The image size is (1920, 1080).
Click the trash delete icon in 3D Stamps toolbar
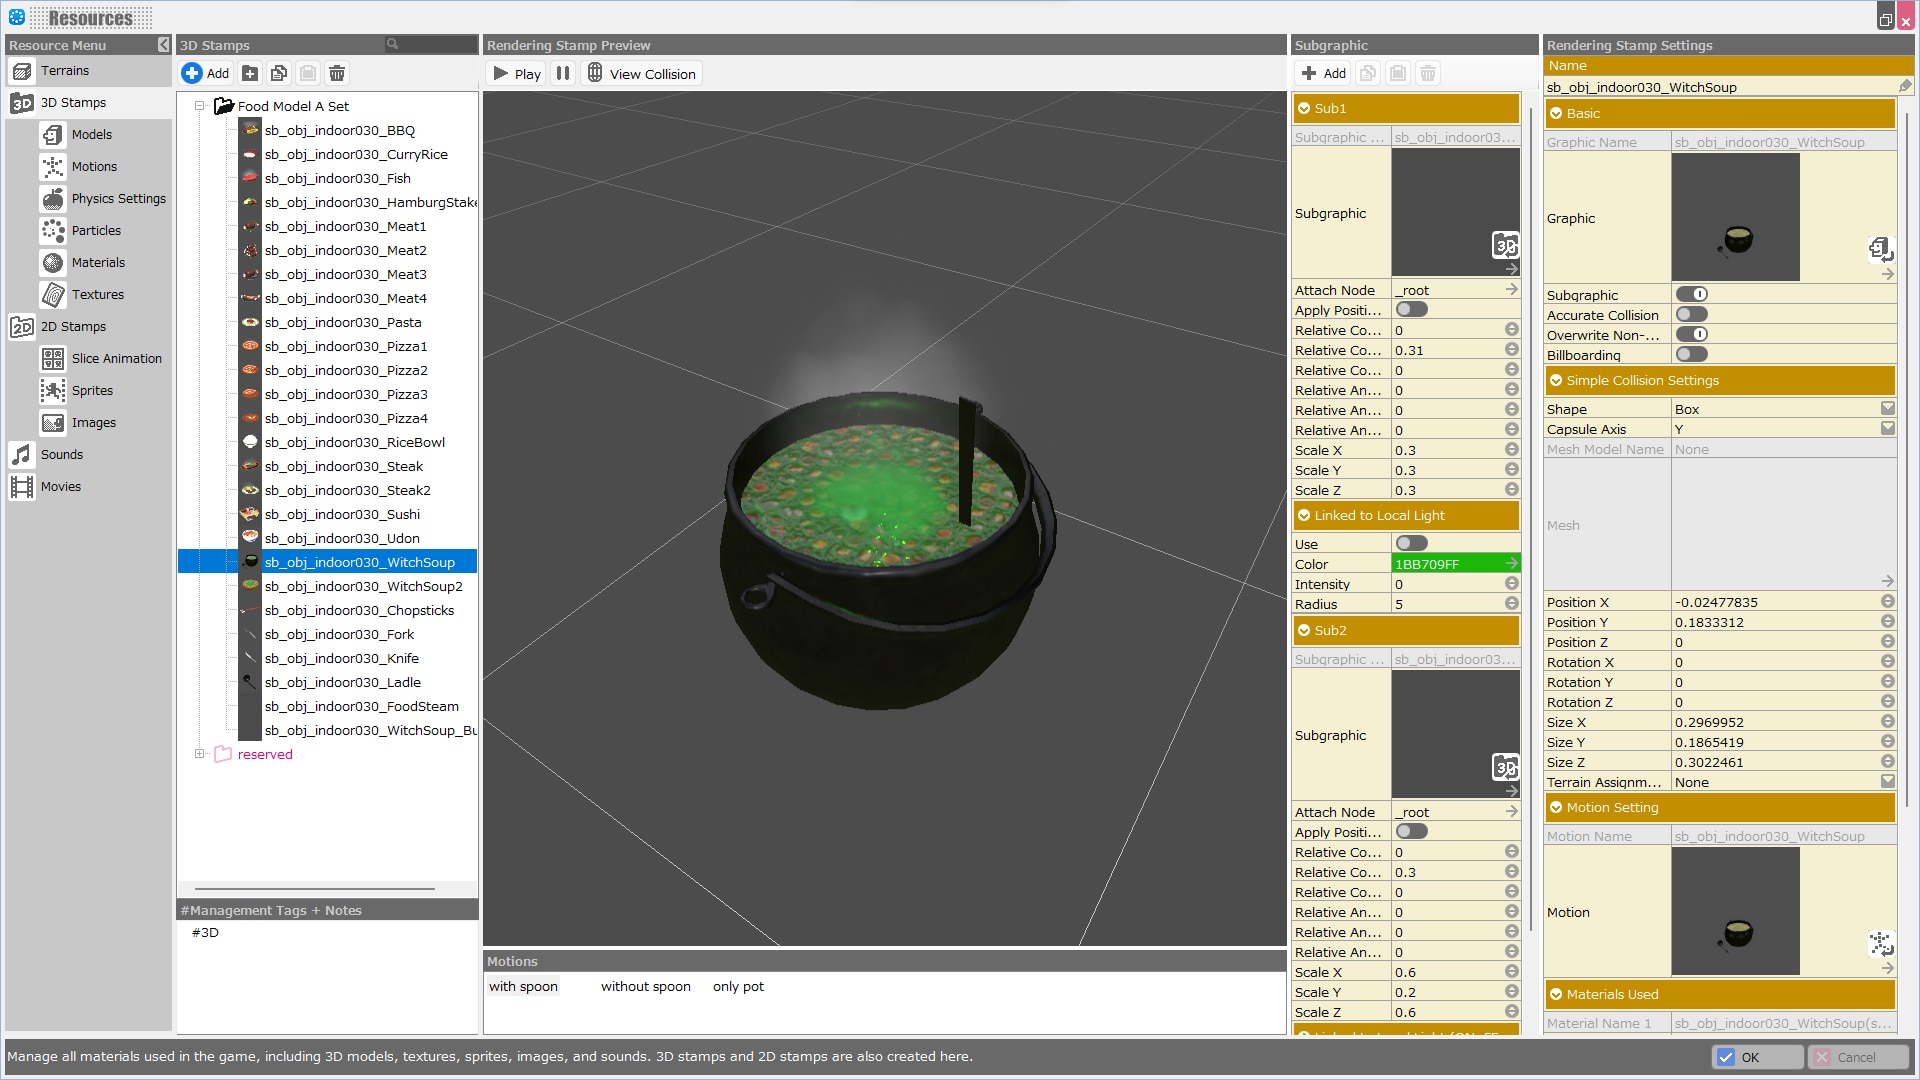(337, 73)
